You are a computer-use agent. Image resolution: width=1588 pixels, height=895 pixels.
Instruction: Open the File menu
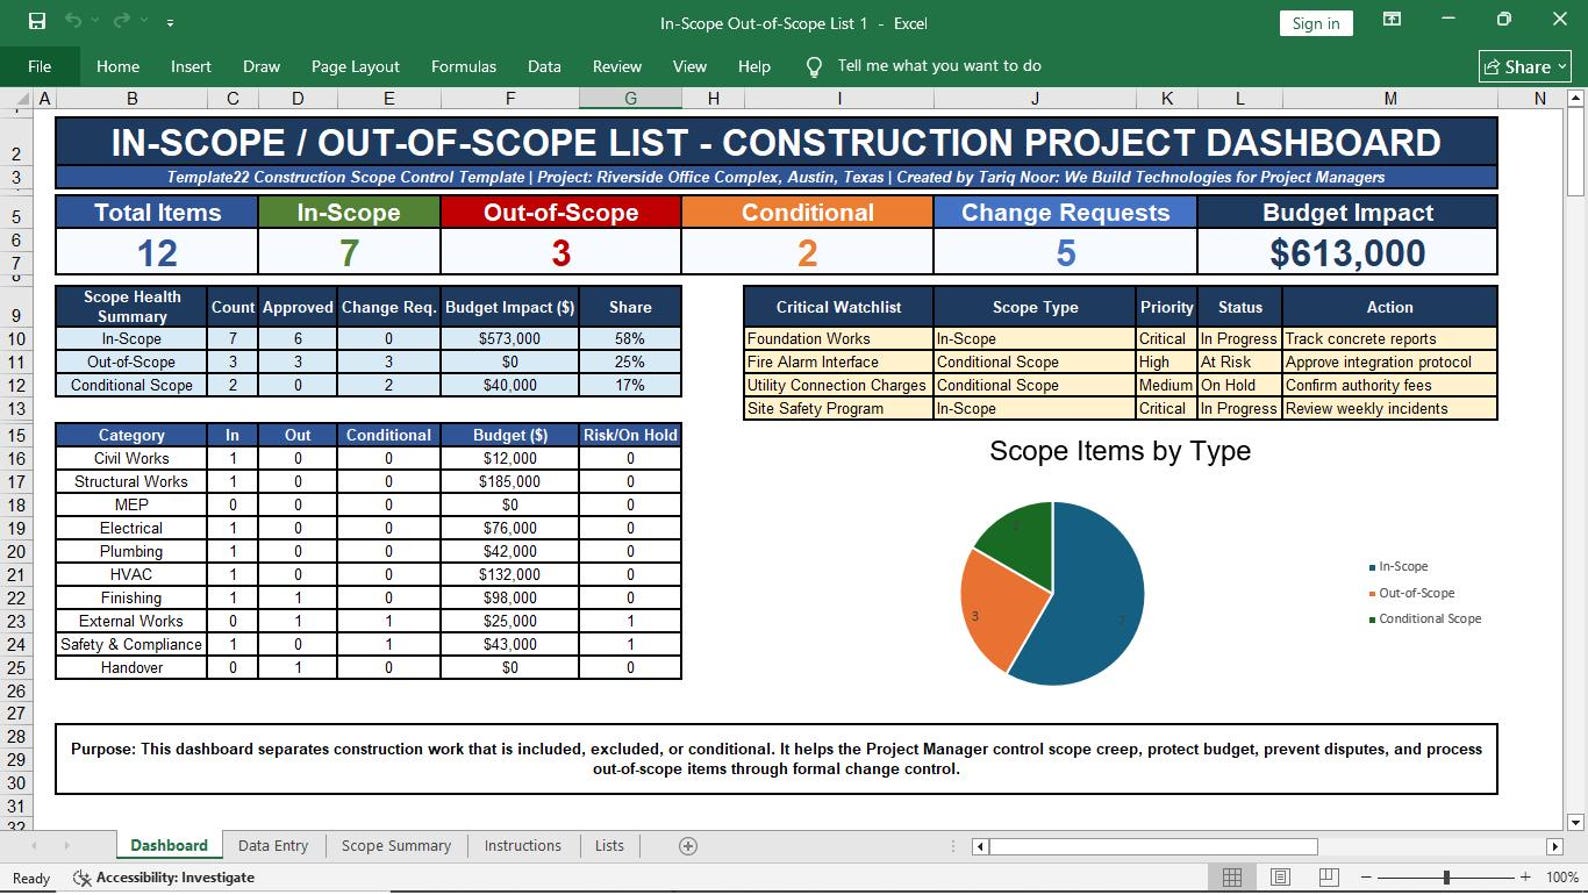[x=40, y=67]
